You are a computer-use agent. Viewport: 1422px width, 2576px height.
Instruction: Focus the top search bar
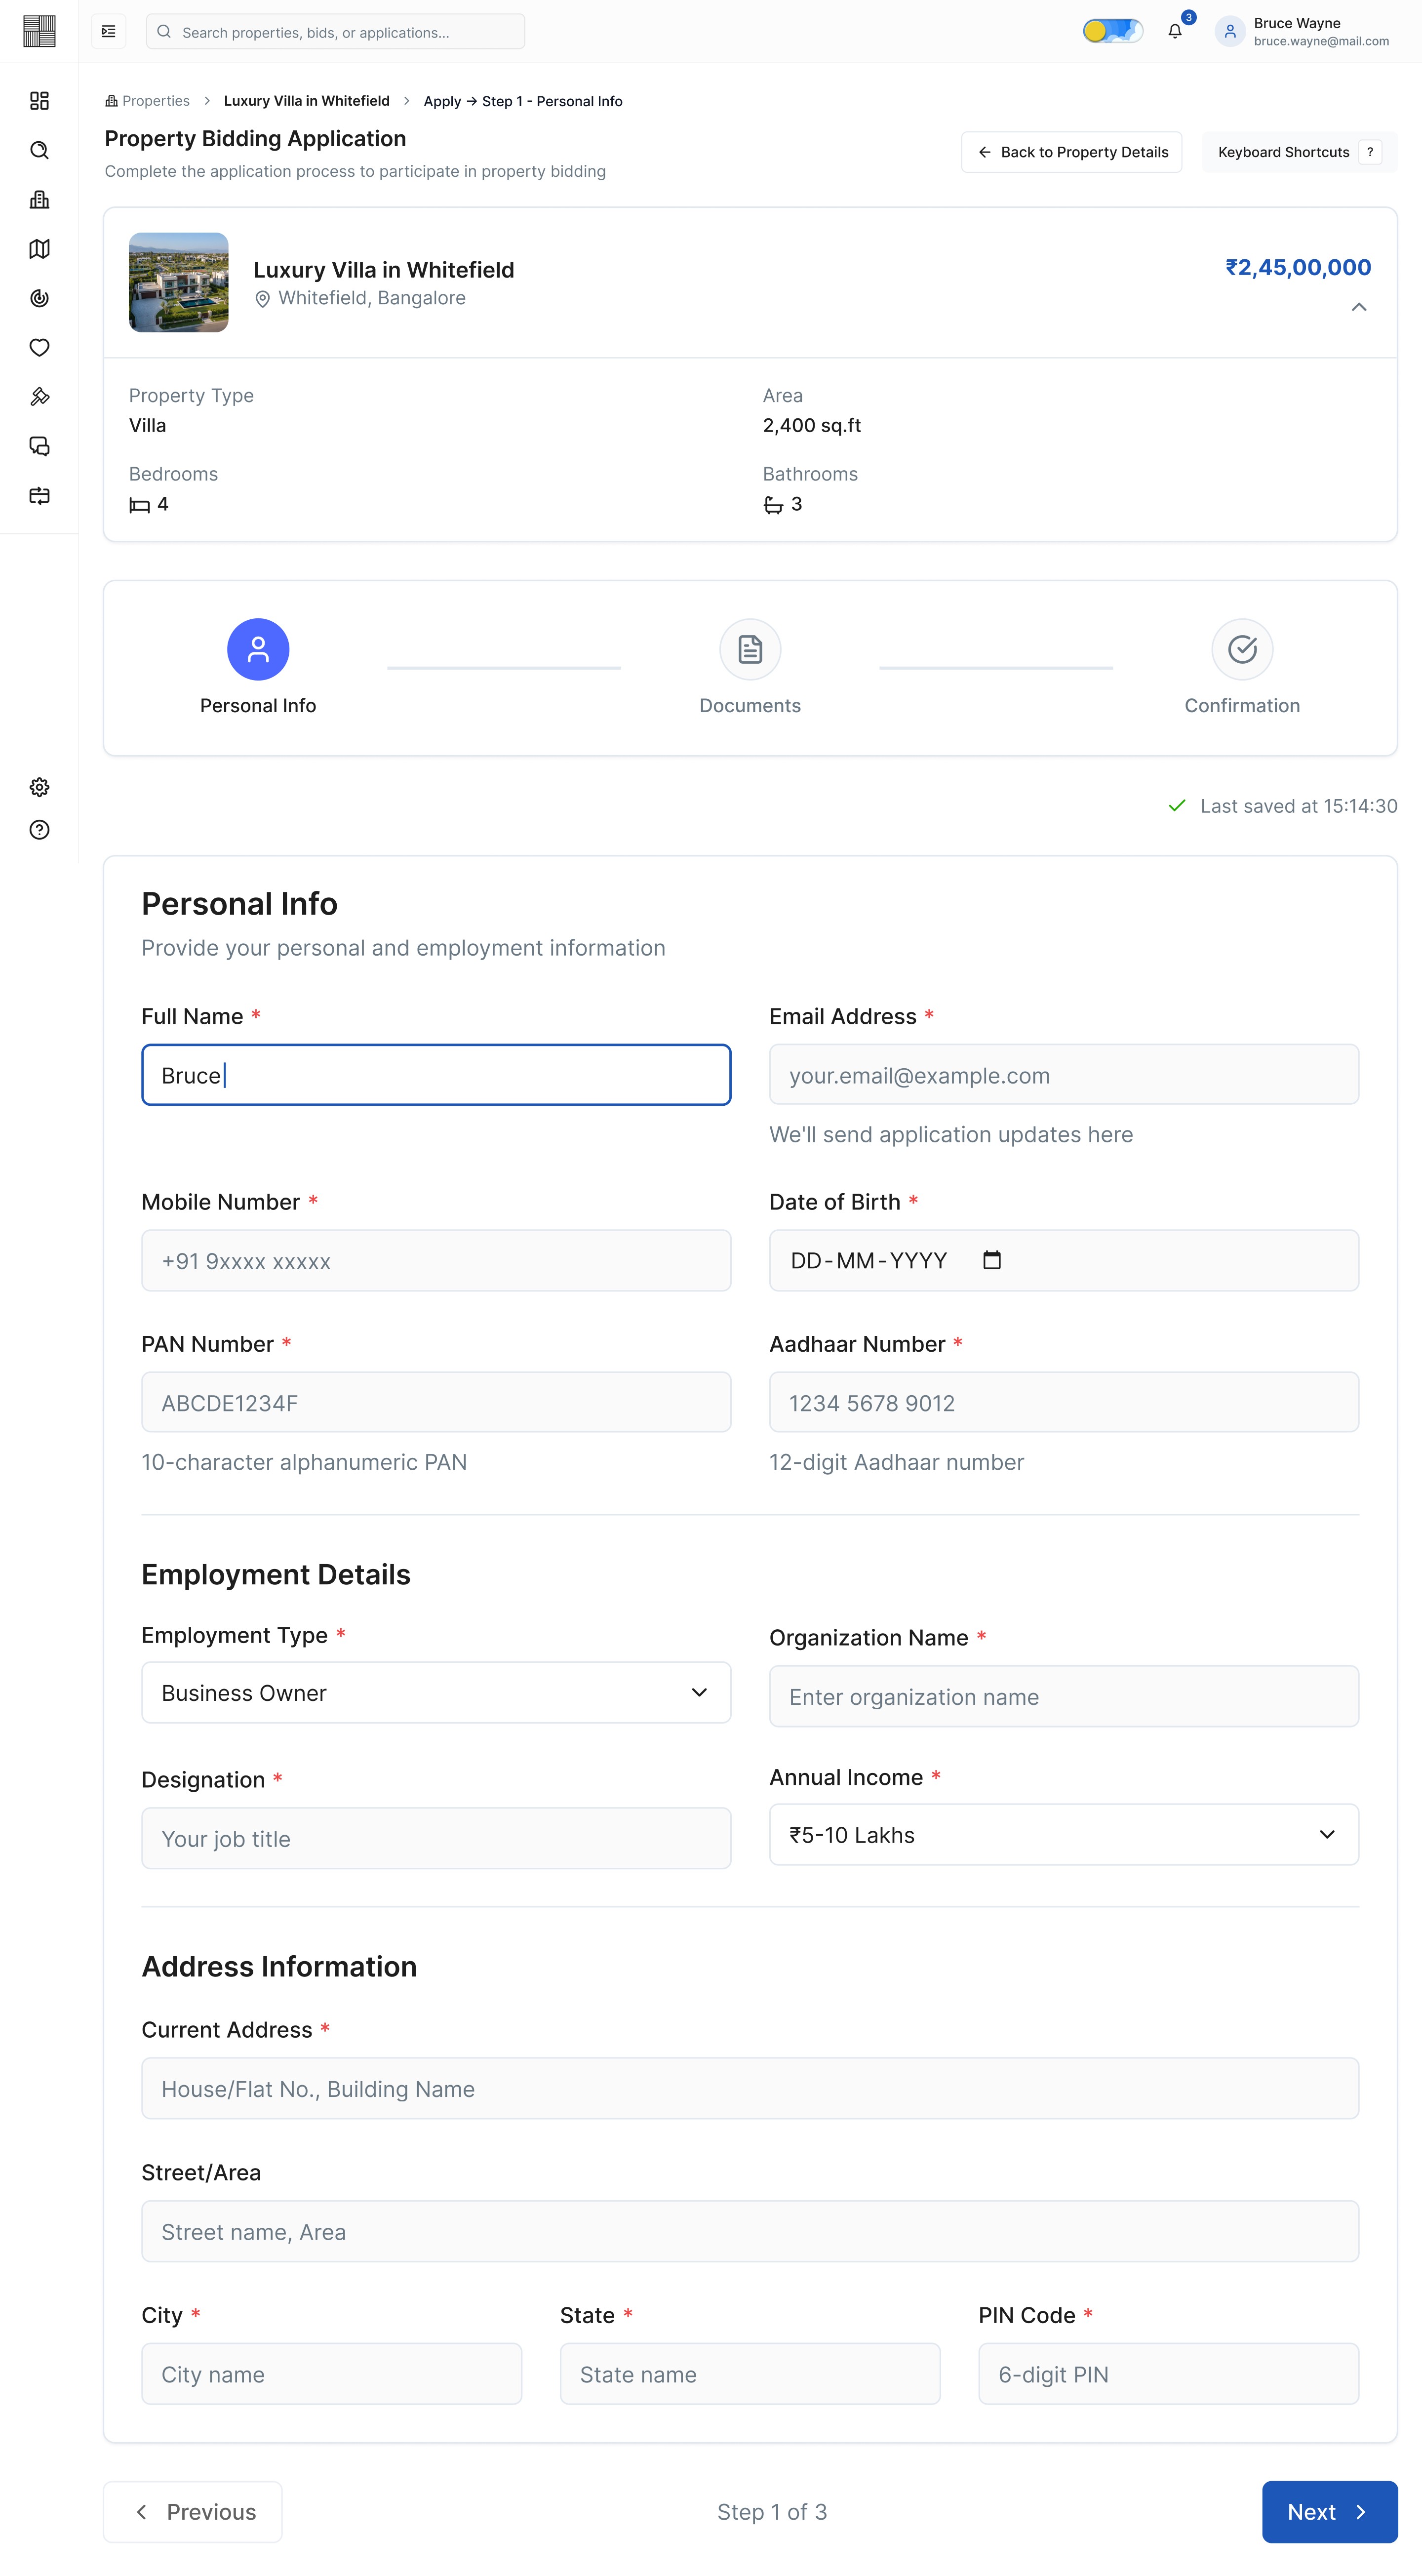click(x=336, y=31)
